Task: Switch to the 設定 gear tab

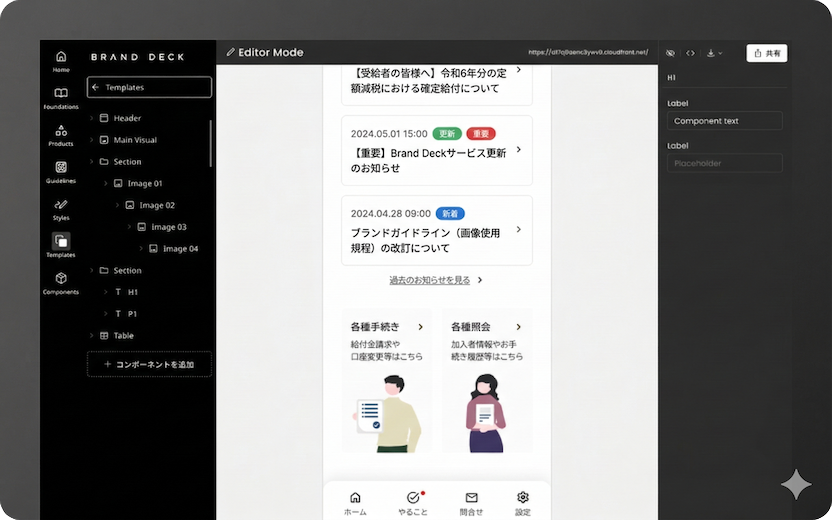Action: coord(523,503)
